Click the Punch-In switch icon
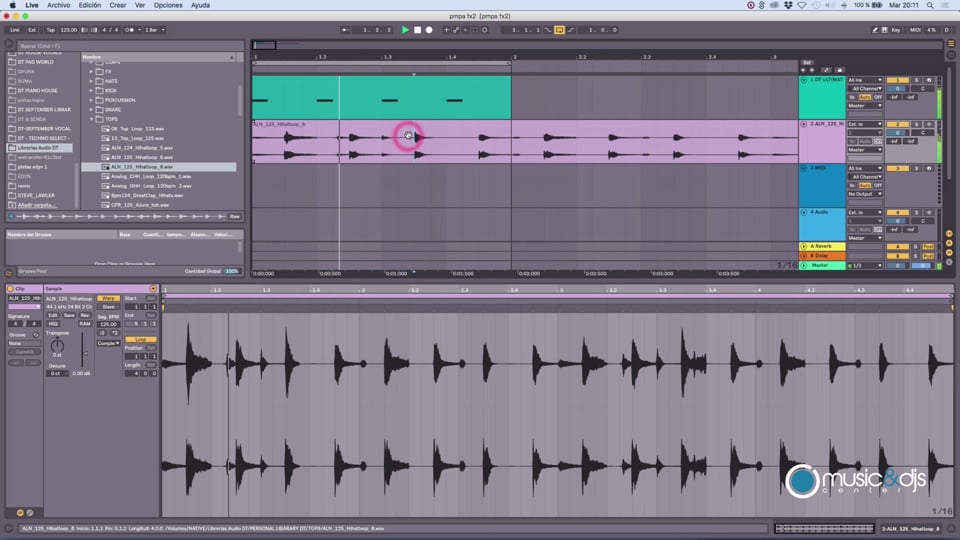 (548, 29)
